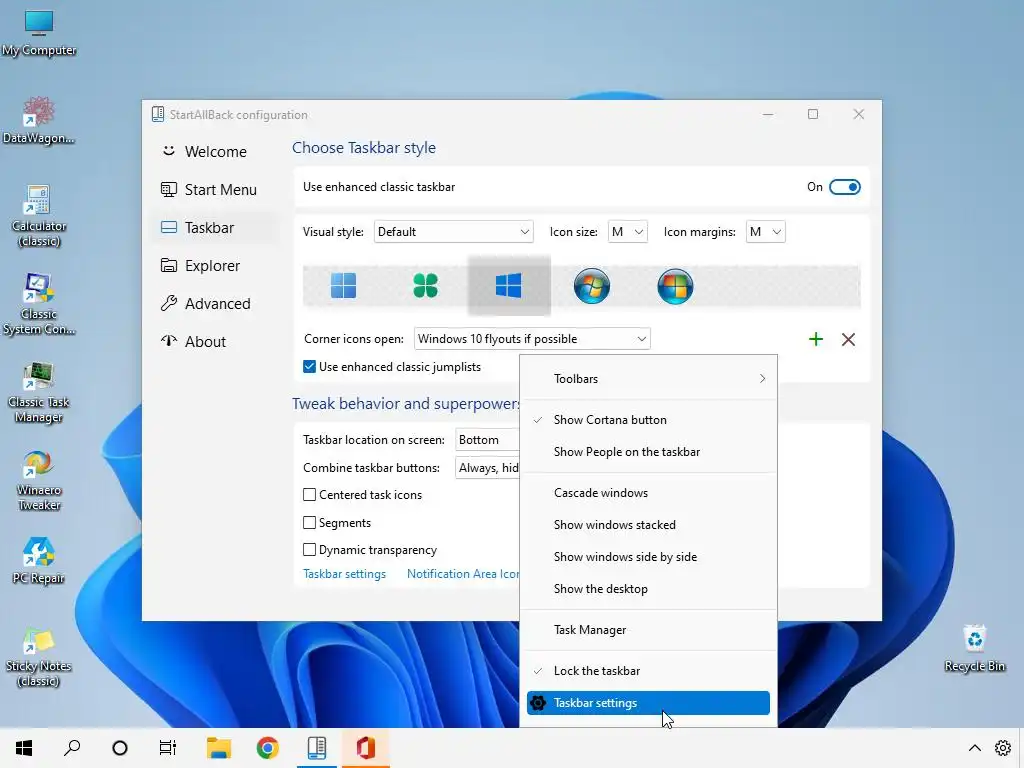The width and height of the screenshot is (1024, 768).
Task: Open Microsoft Office from the taskbar
Action: [366, 748]
